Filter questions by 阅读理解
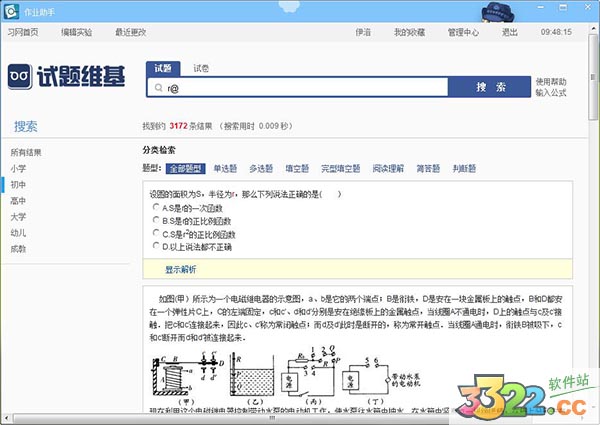600x425 pixels. (x=388, y=169)
